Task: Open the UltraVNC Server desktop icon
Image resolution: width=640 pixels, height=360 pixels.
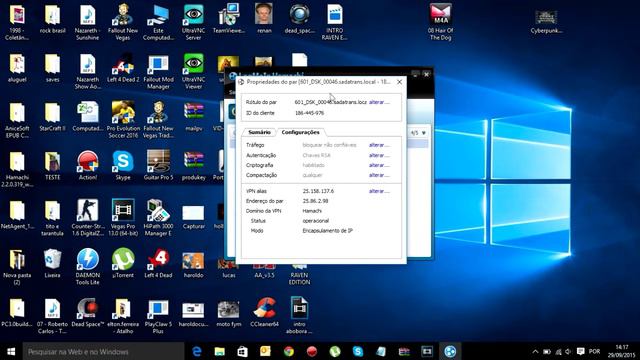Action: [x=193, y=22]
